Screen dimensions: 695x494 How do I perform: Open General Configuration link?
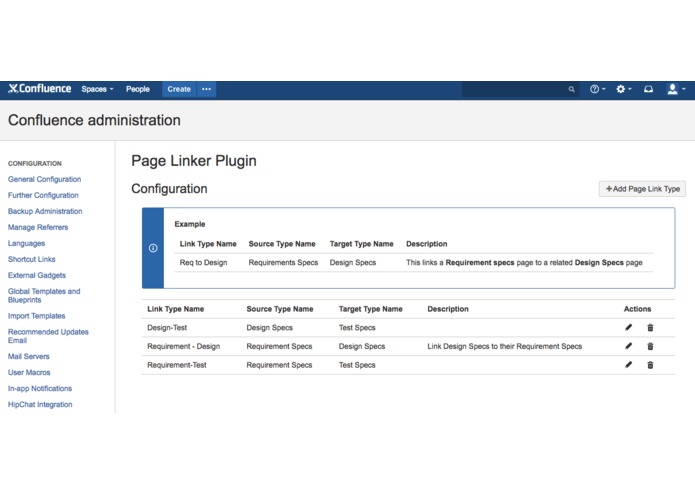(44, 179)
